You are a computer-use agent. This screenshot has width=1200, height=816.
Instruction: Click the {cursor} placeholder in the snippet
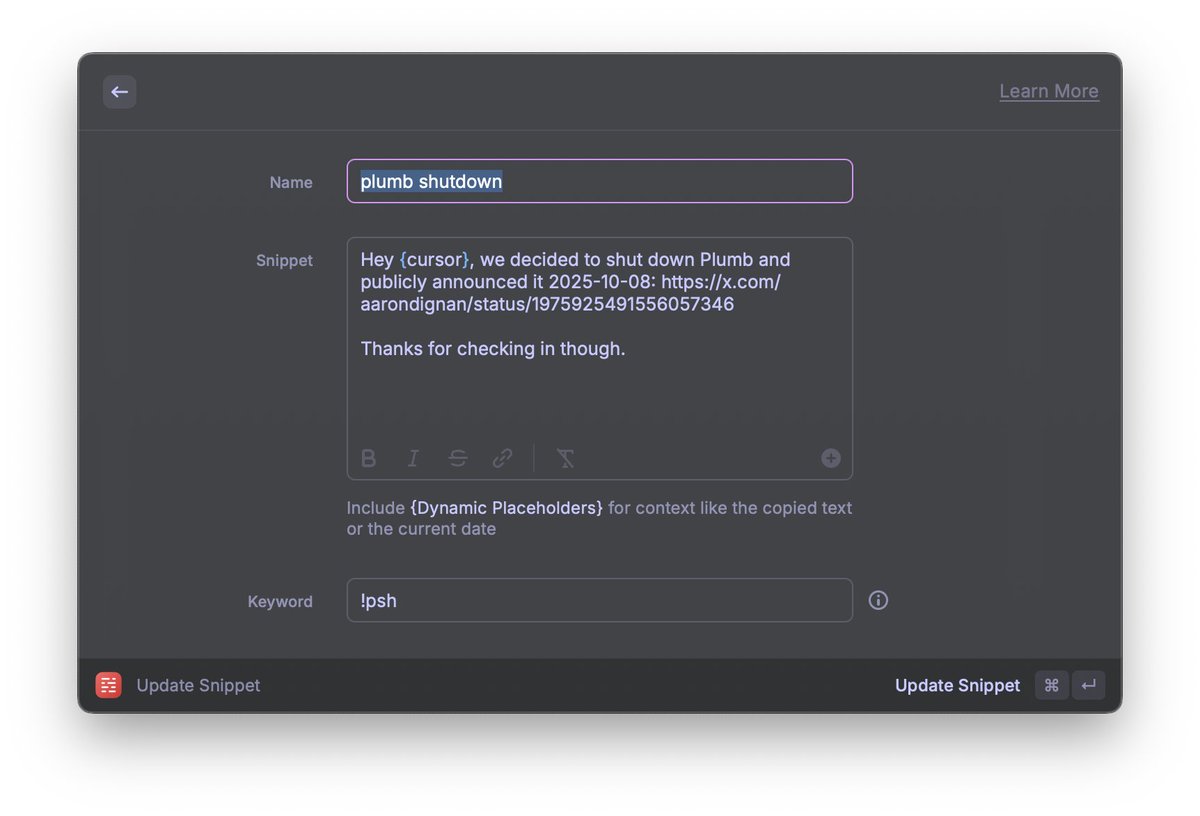(434, 259)
